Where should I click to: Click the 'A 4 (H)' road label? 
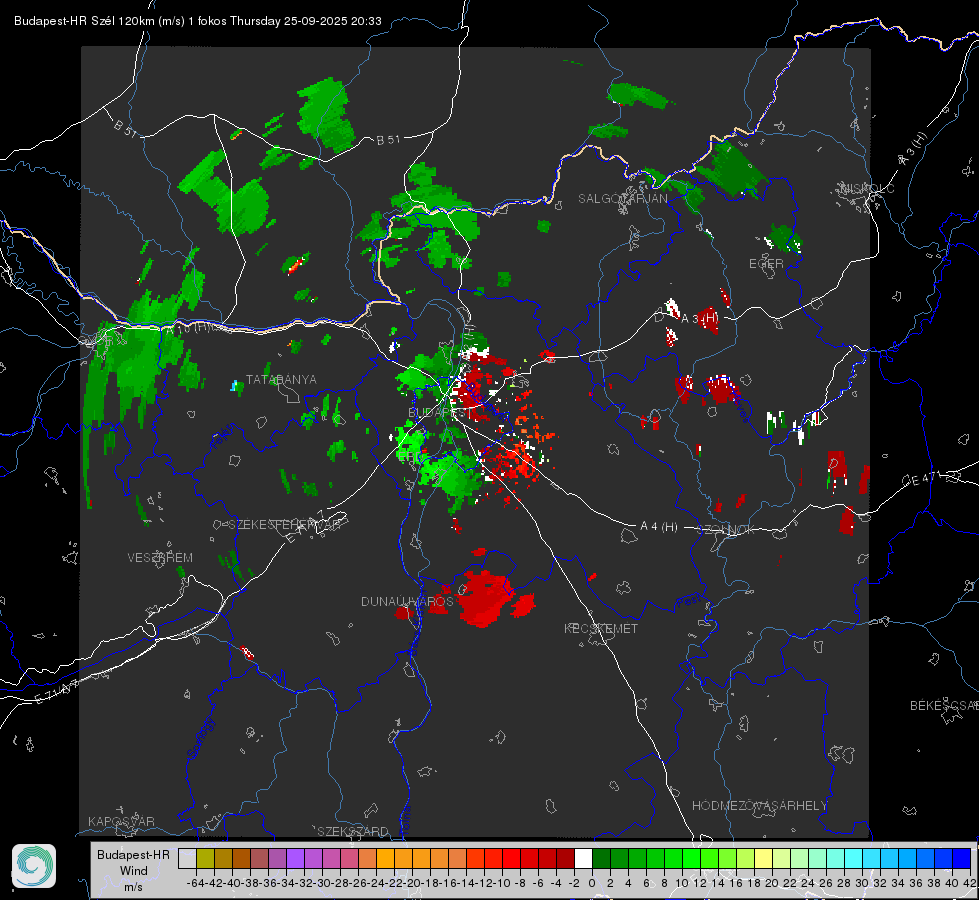click(659, 527)
